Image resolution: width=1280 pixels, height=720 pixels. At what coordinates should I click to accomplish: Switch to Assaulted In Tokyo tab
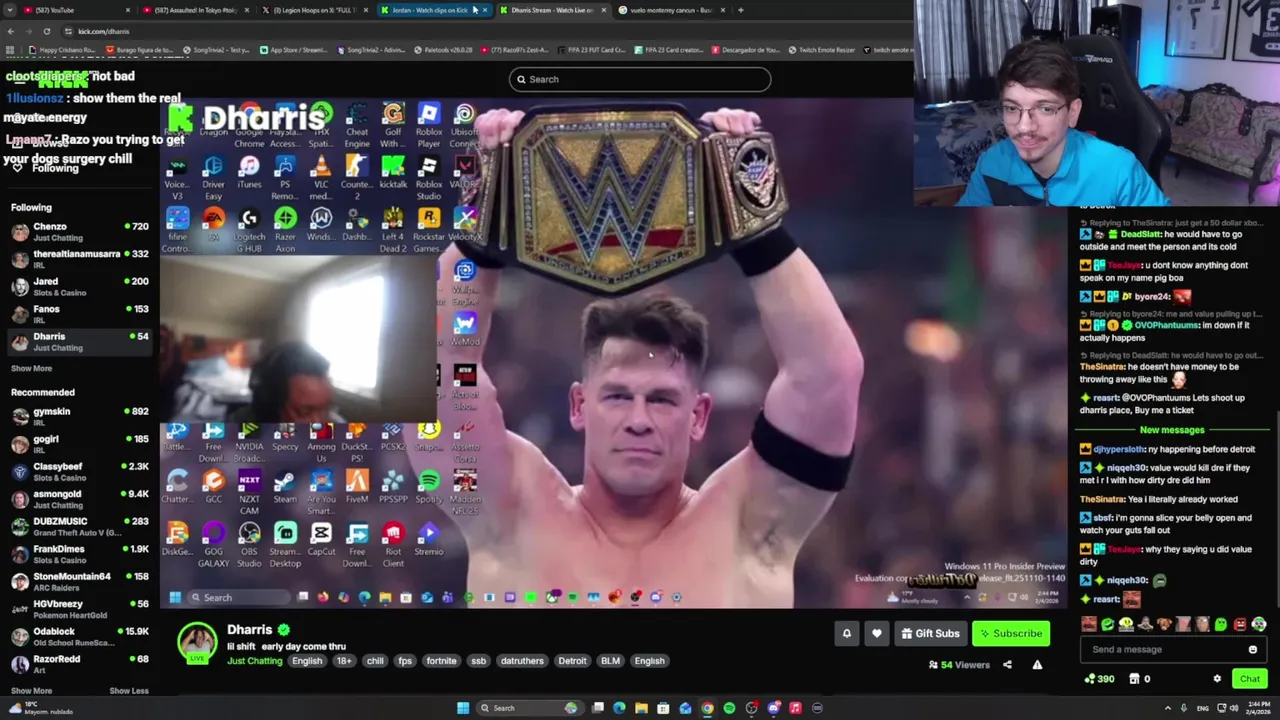195,10
